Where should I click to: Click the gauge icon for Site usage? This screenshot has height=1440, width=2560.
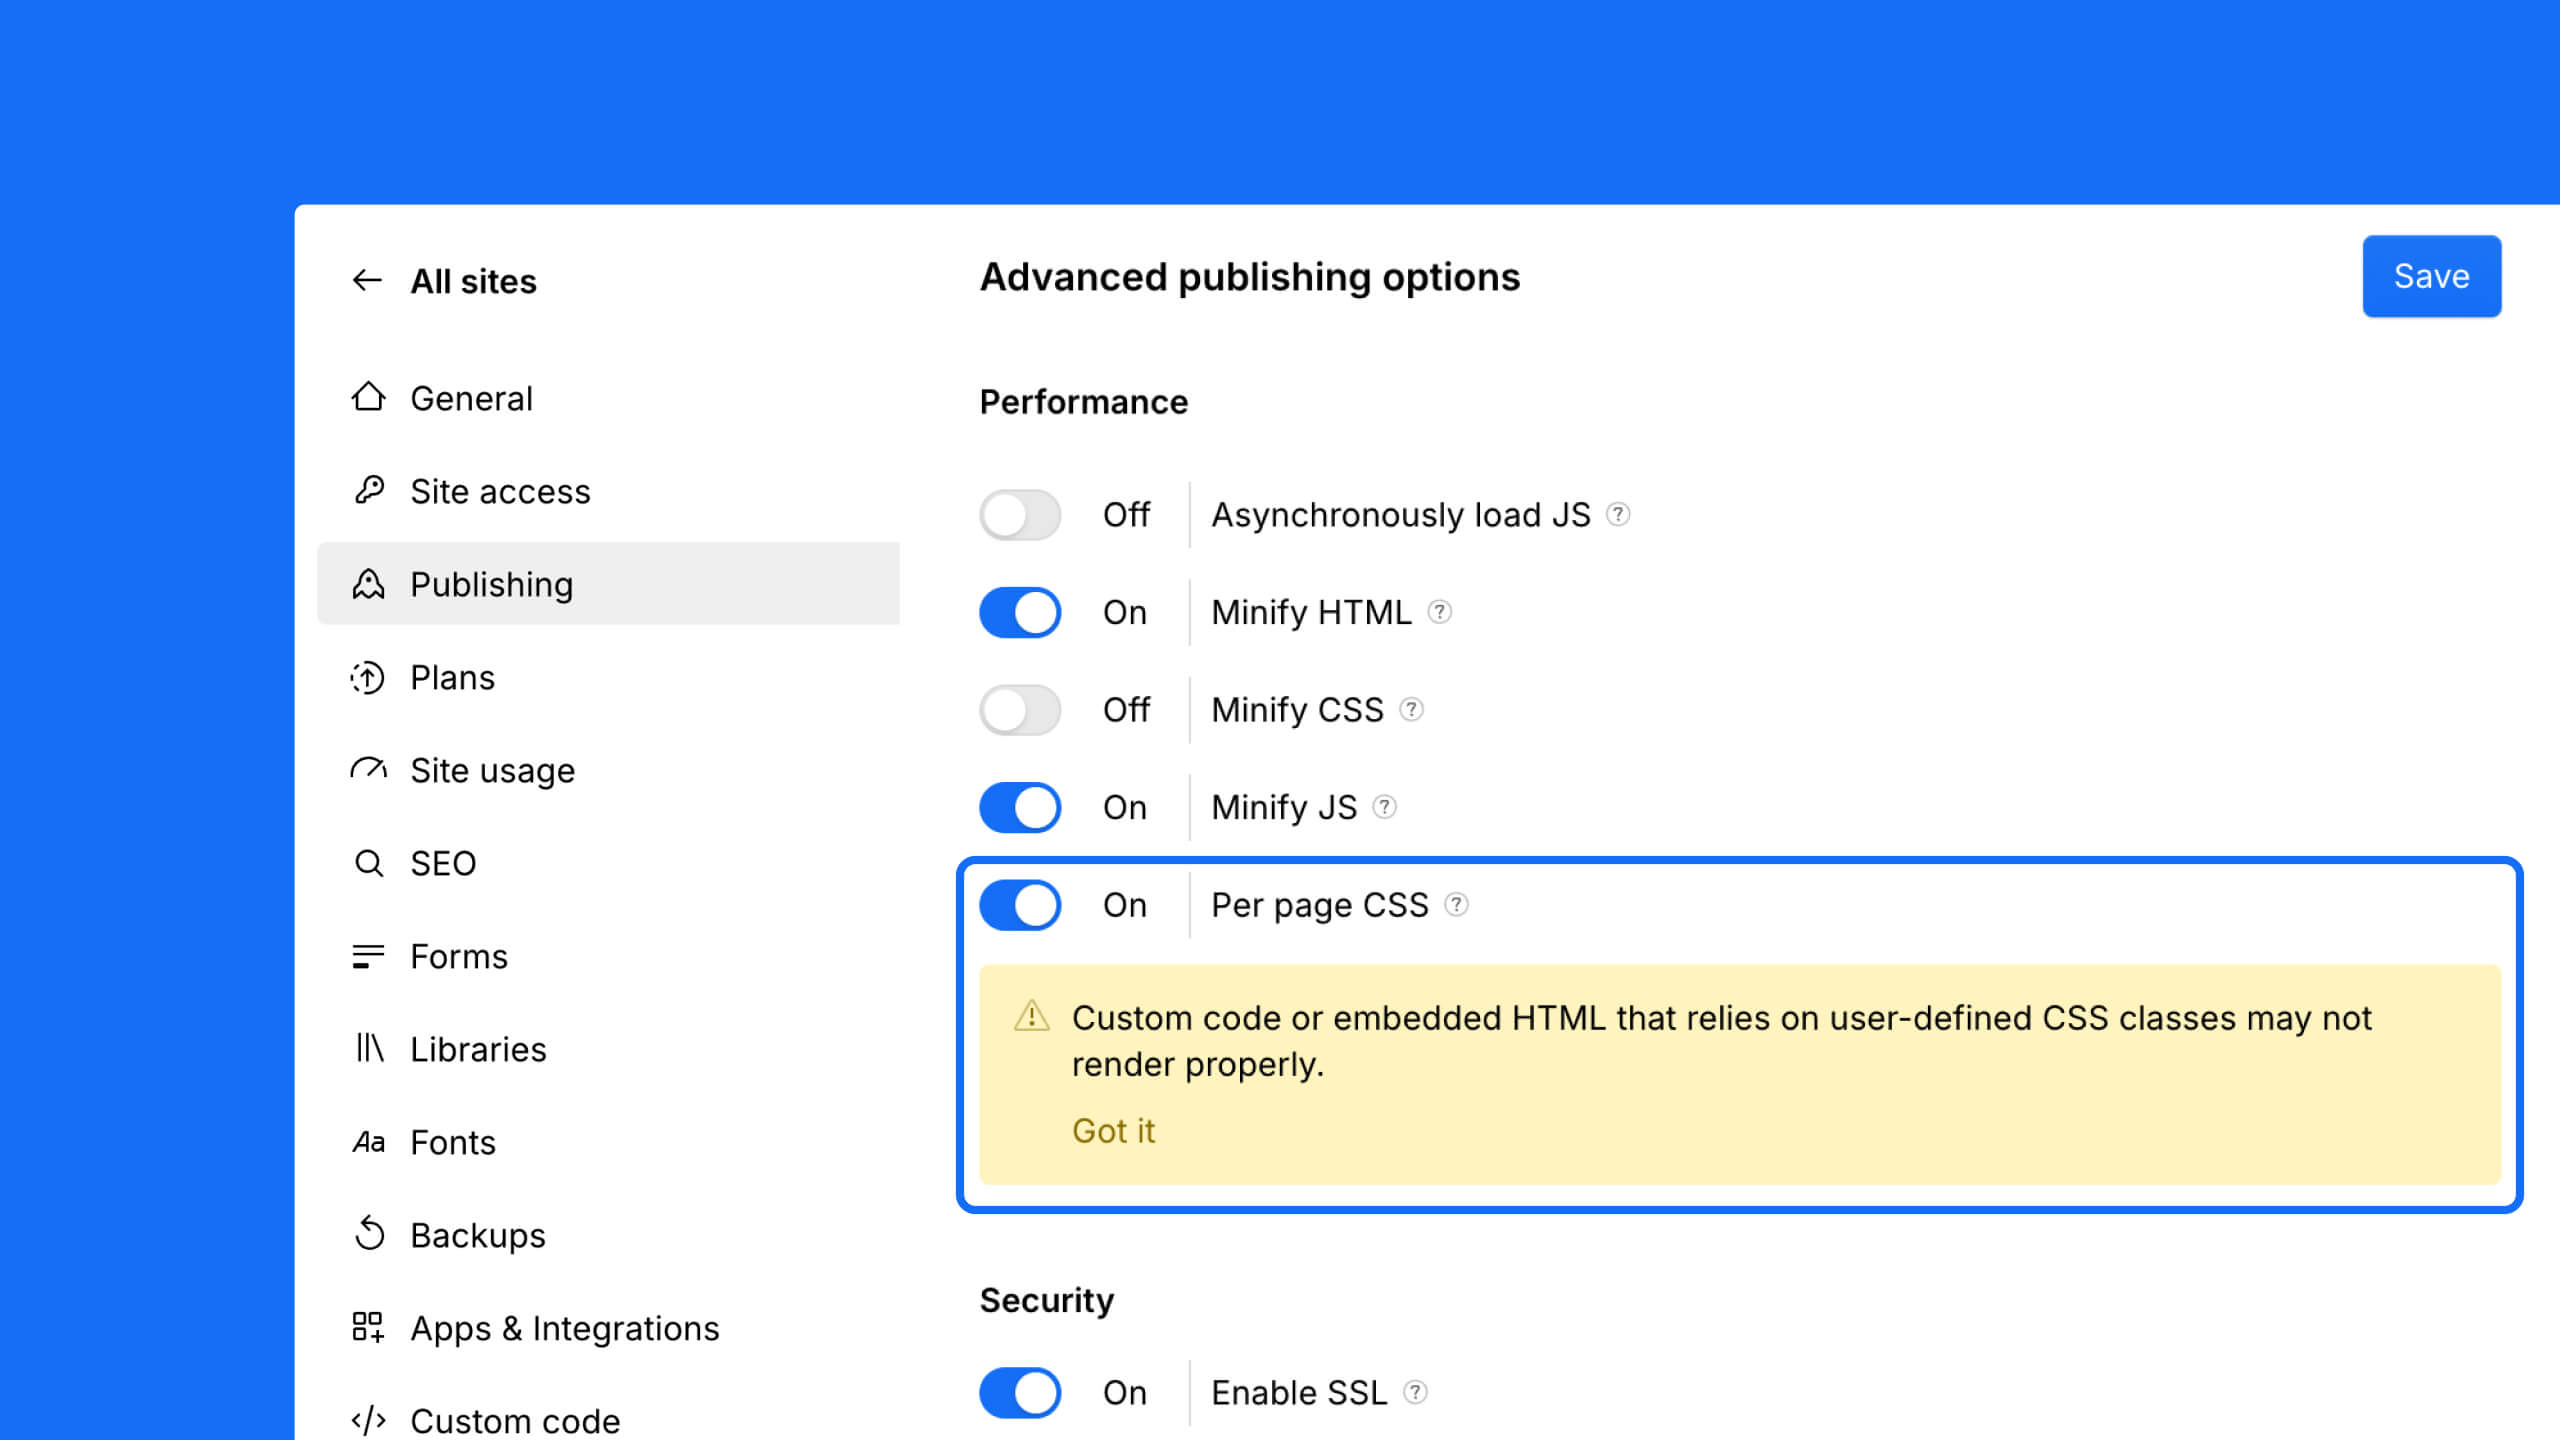368,769
